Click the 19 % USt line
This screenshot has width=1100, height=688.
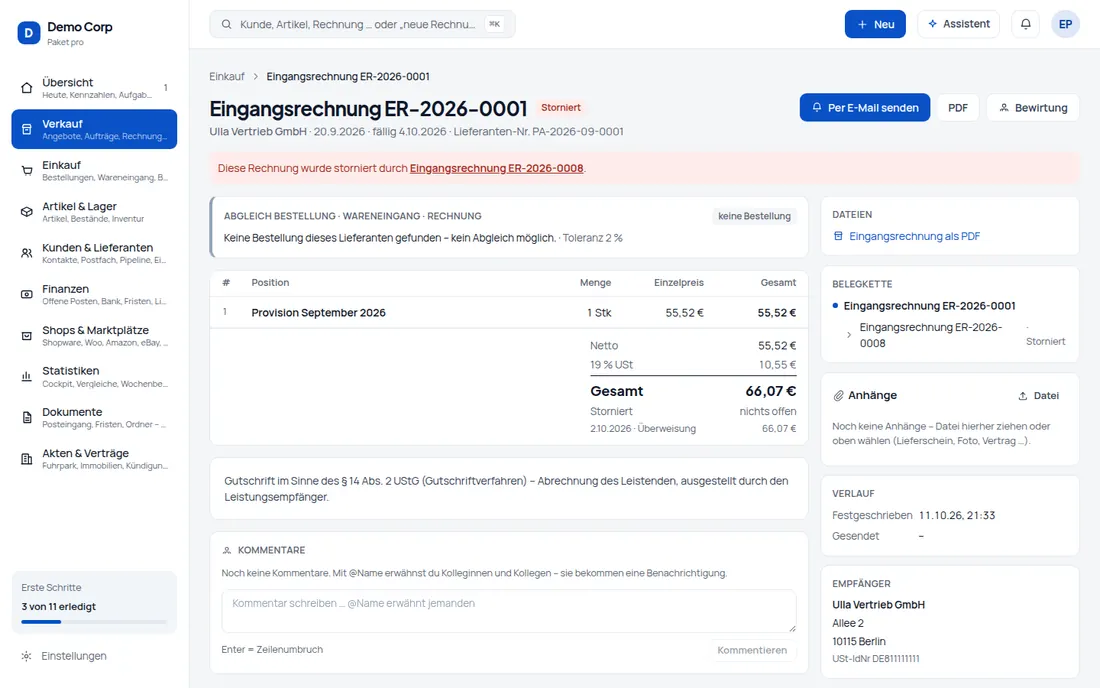(693, 365)
